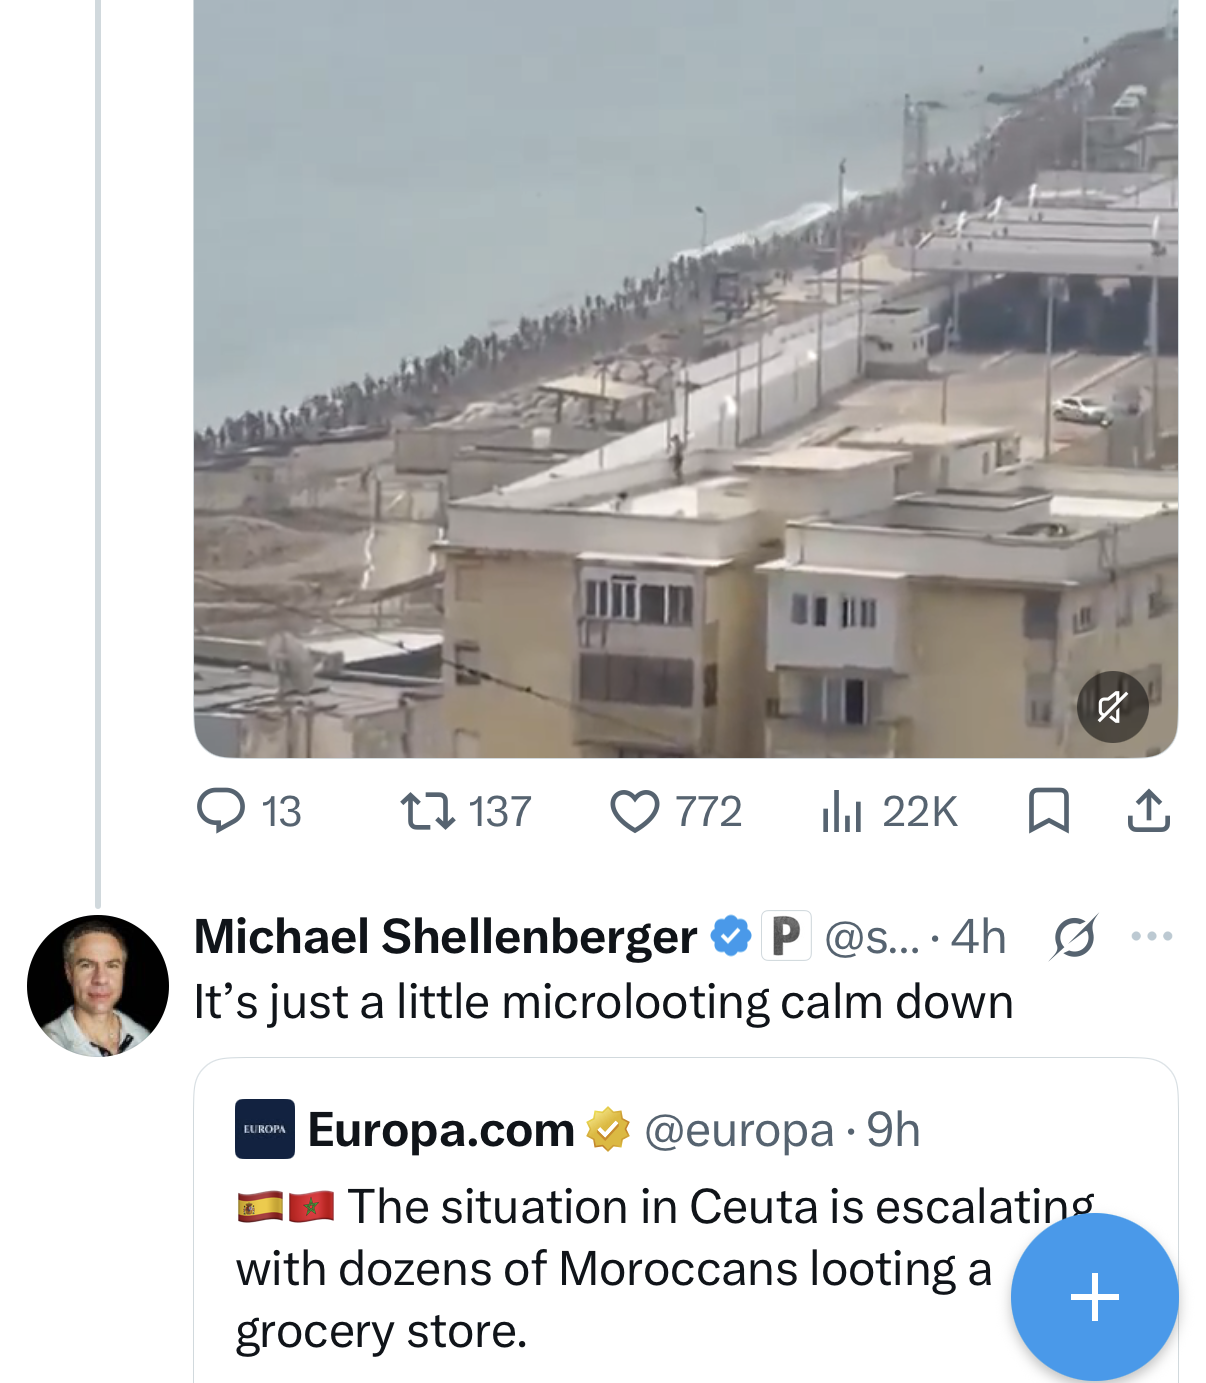
Task: Open Europa.com's avatar logo
Action: (265, 1129)
